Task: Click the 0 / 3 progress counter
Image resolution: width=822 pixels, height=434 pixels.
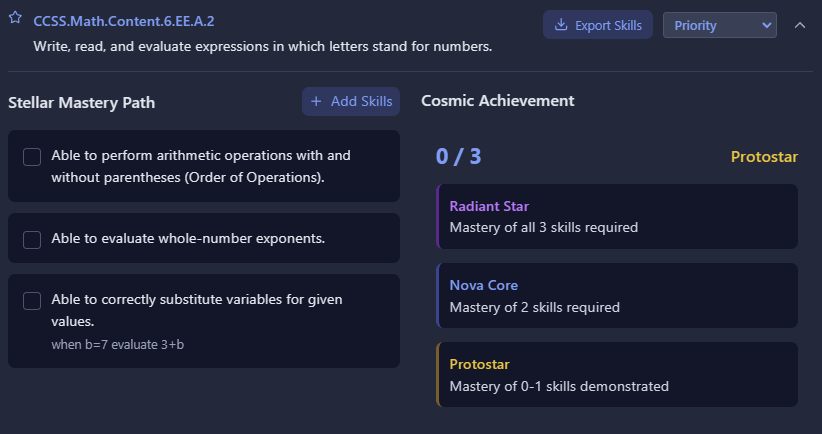Action: click(x=458, y=156)
